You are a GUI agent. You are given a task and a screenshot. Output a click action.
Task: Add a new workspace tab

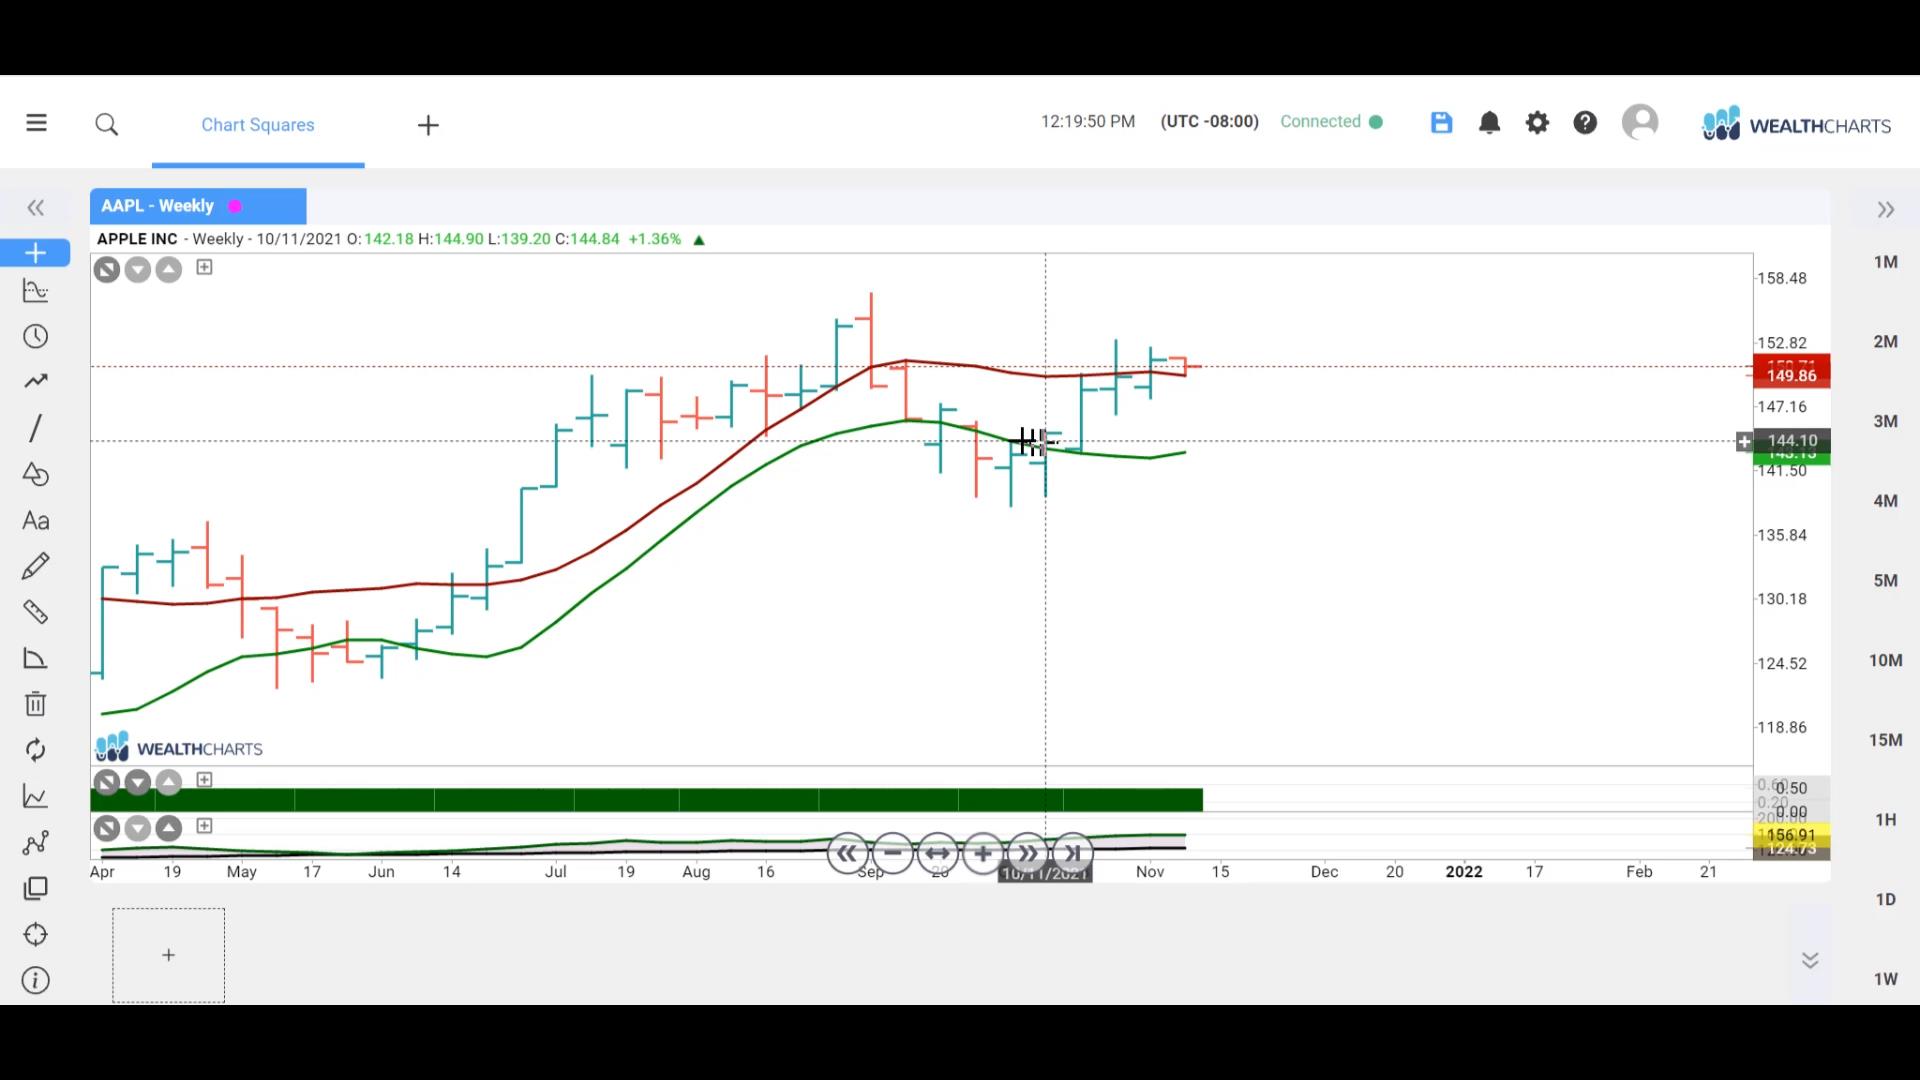tap(428, 125)
